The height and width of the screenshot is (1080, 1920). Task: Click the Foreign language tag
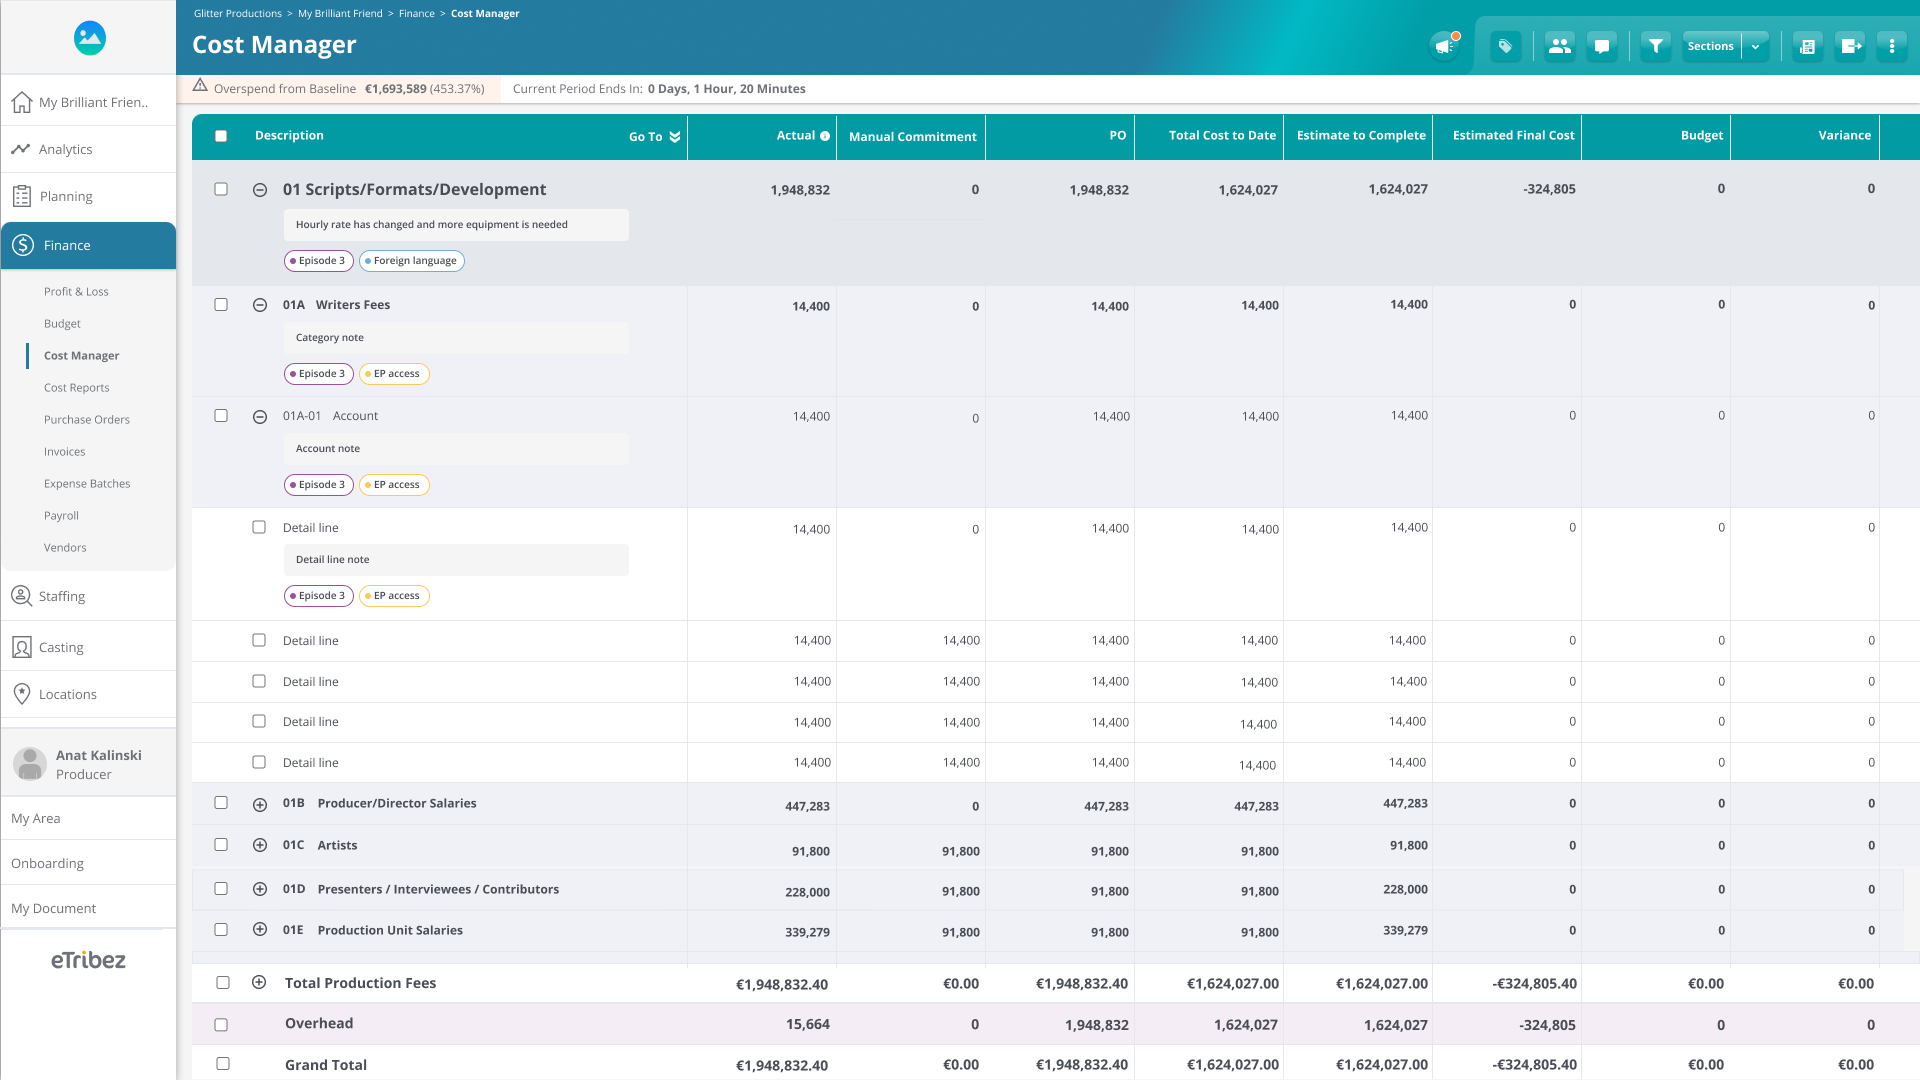click(412, 261)
